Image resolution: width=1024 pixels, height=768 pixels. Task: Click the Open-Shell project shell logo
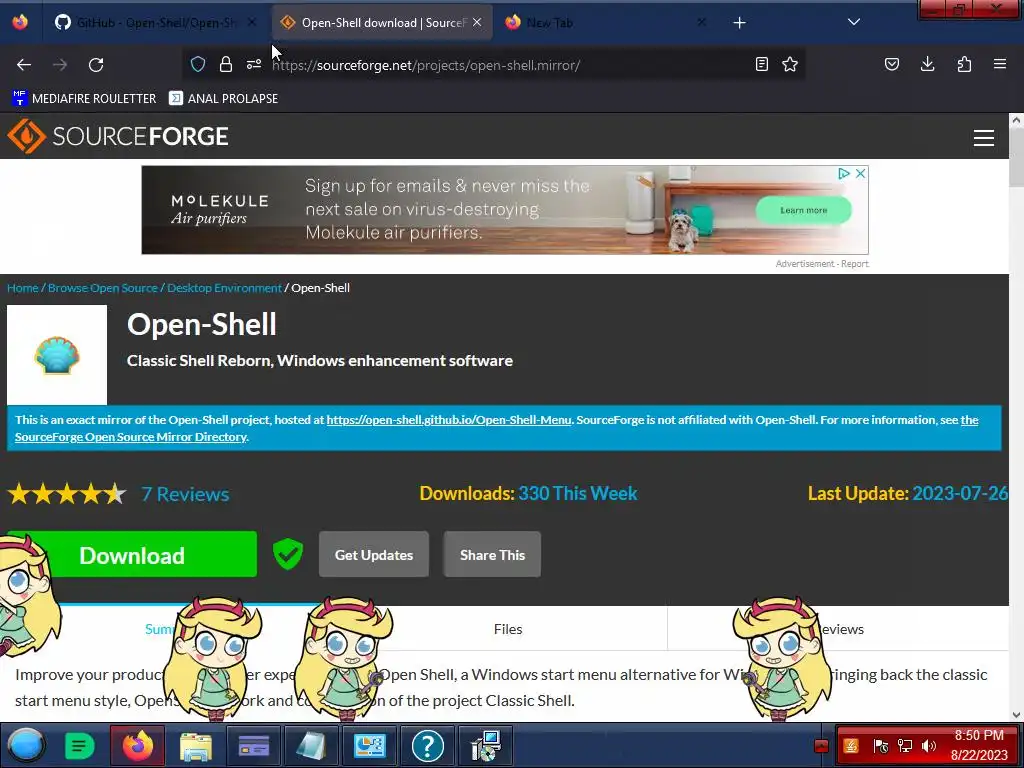[x=57, y=355]
